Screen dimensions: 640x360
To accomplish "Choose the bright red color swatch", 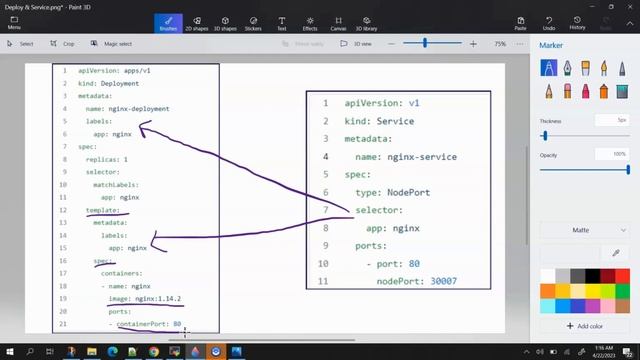I will click(x=622, y=276).
